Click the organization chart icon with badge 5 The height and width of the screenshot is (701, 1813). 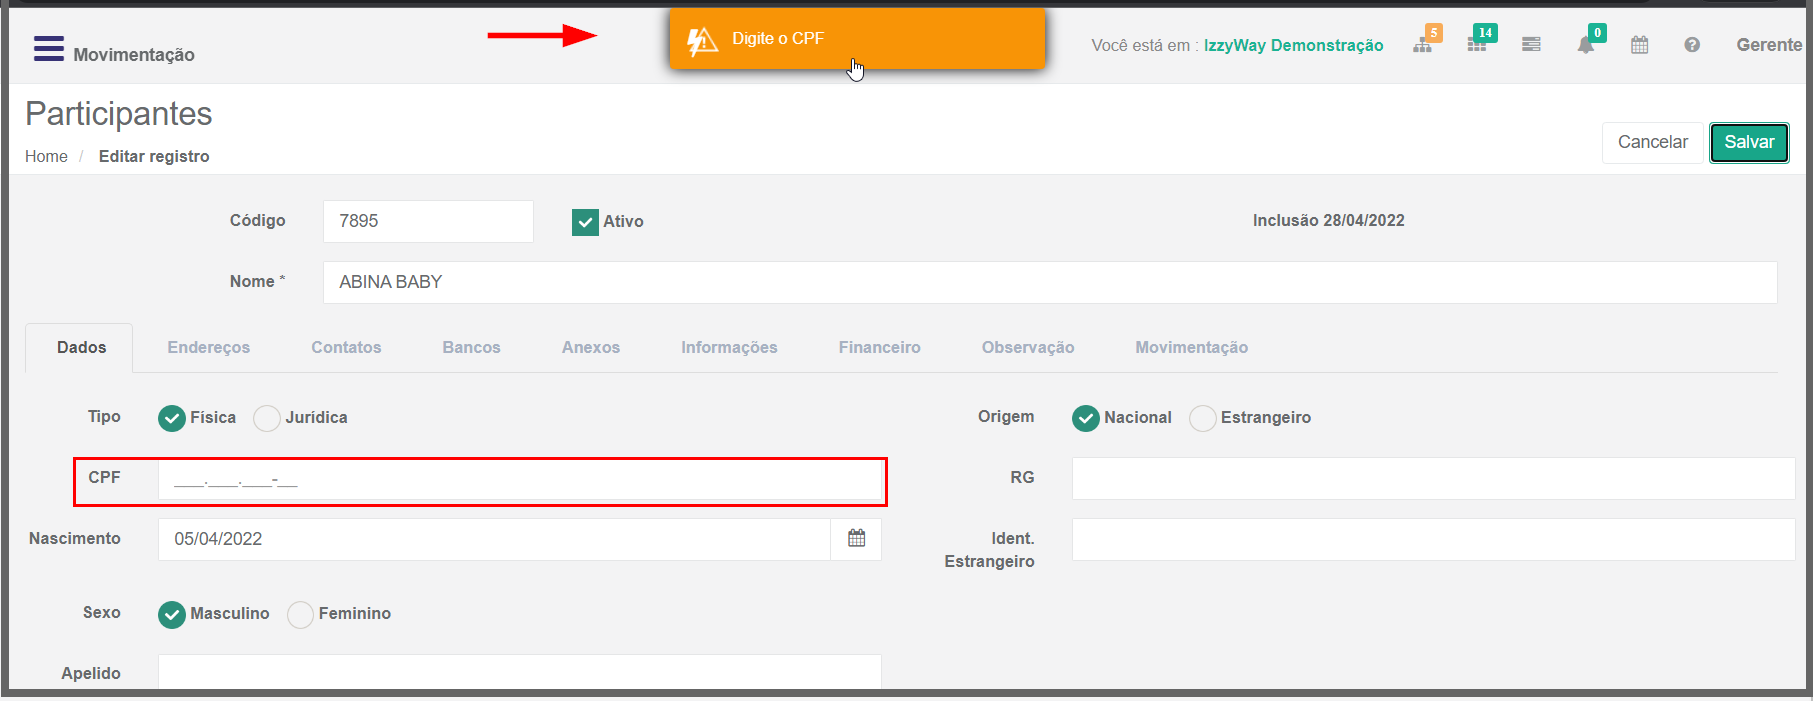coord(1423,45)
